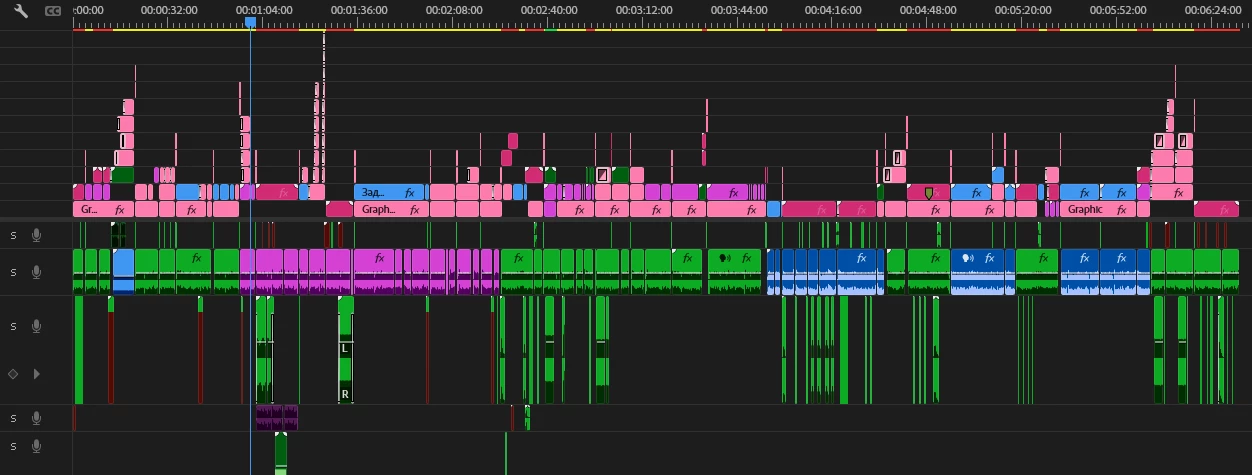
Task: Click ruler timecode 00:04:48:00
Action: click(x=928, y=10)
